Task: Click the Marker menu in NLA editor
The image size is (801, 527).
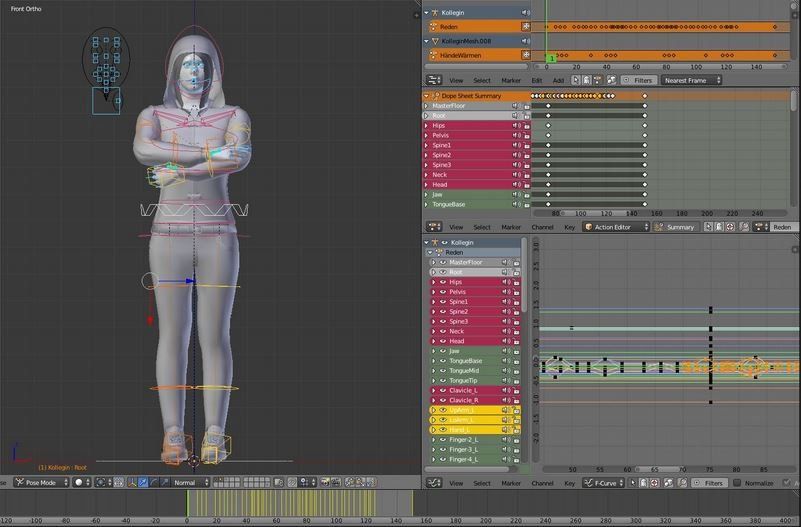Action: (510, 80)
